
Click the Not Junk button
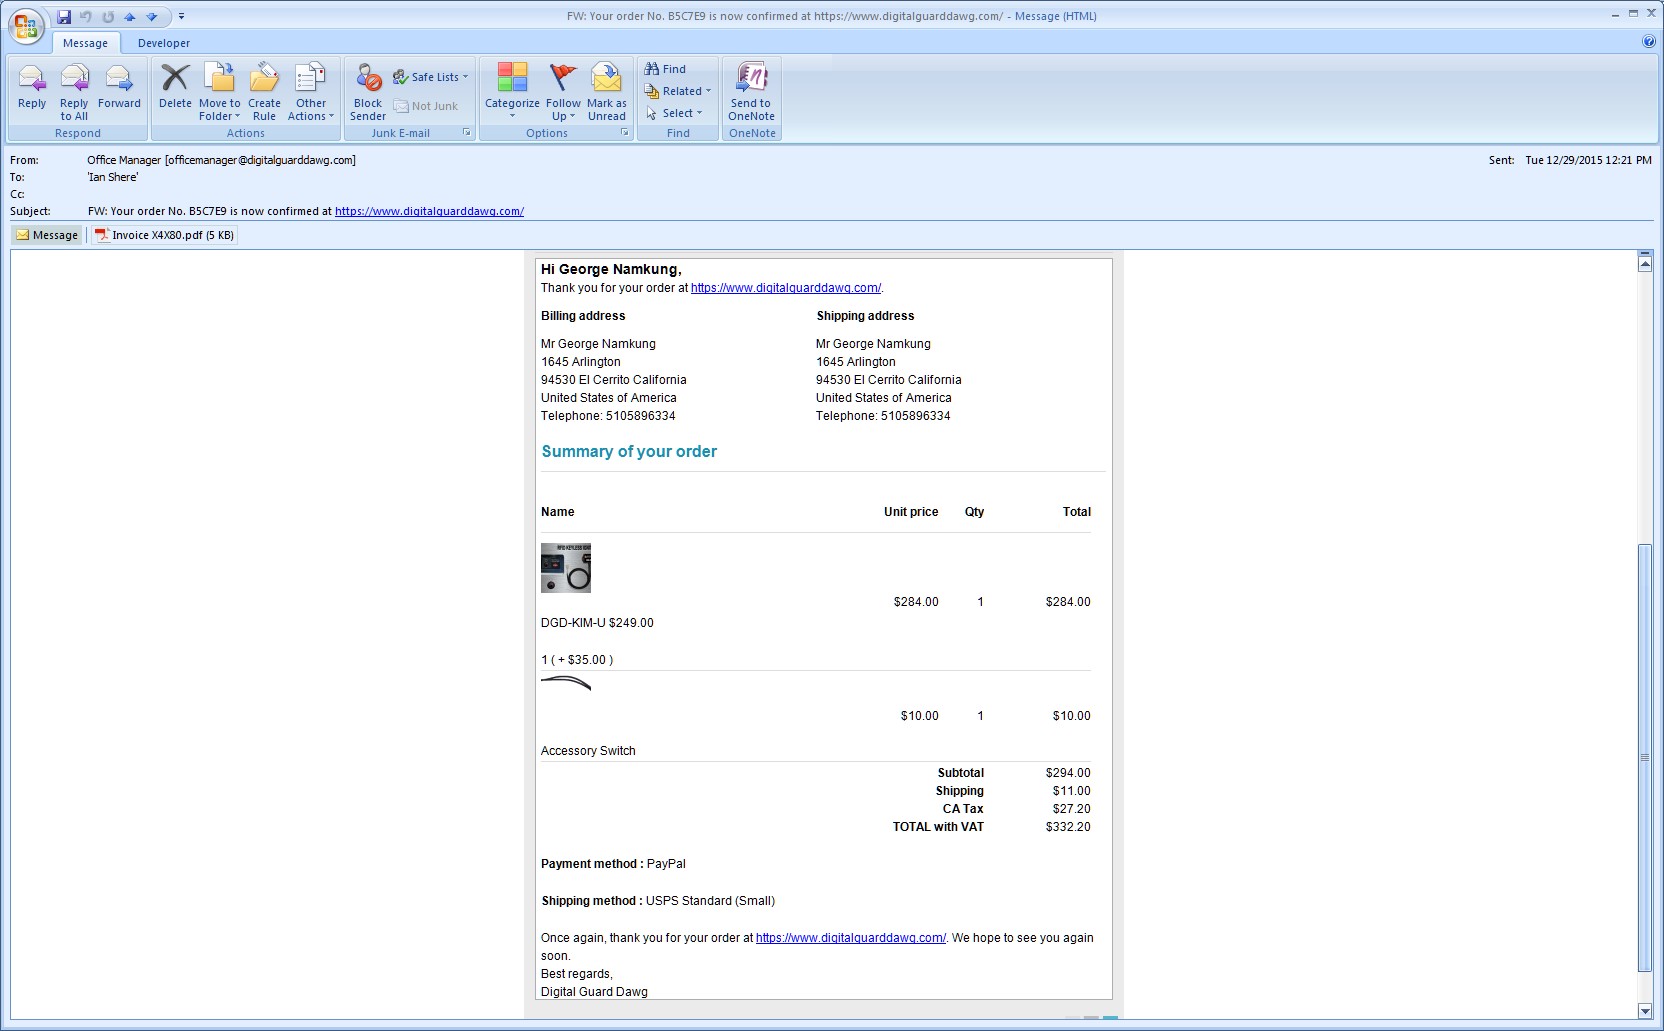pyautogui.click(x=426, y=106)
